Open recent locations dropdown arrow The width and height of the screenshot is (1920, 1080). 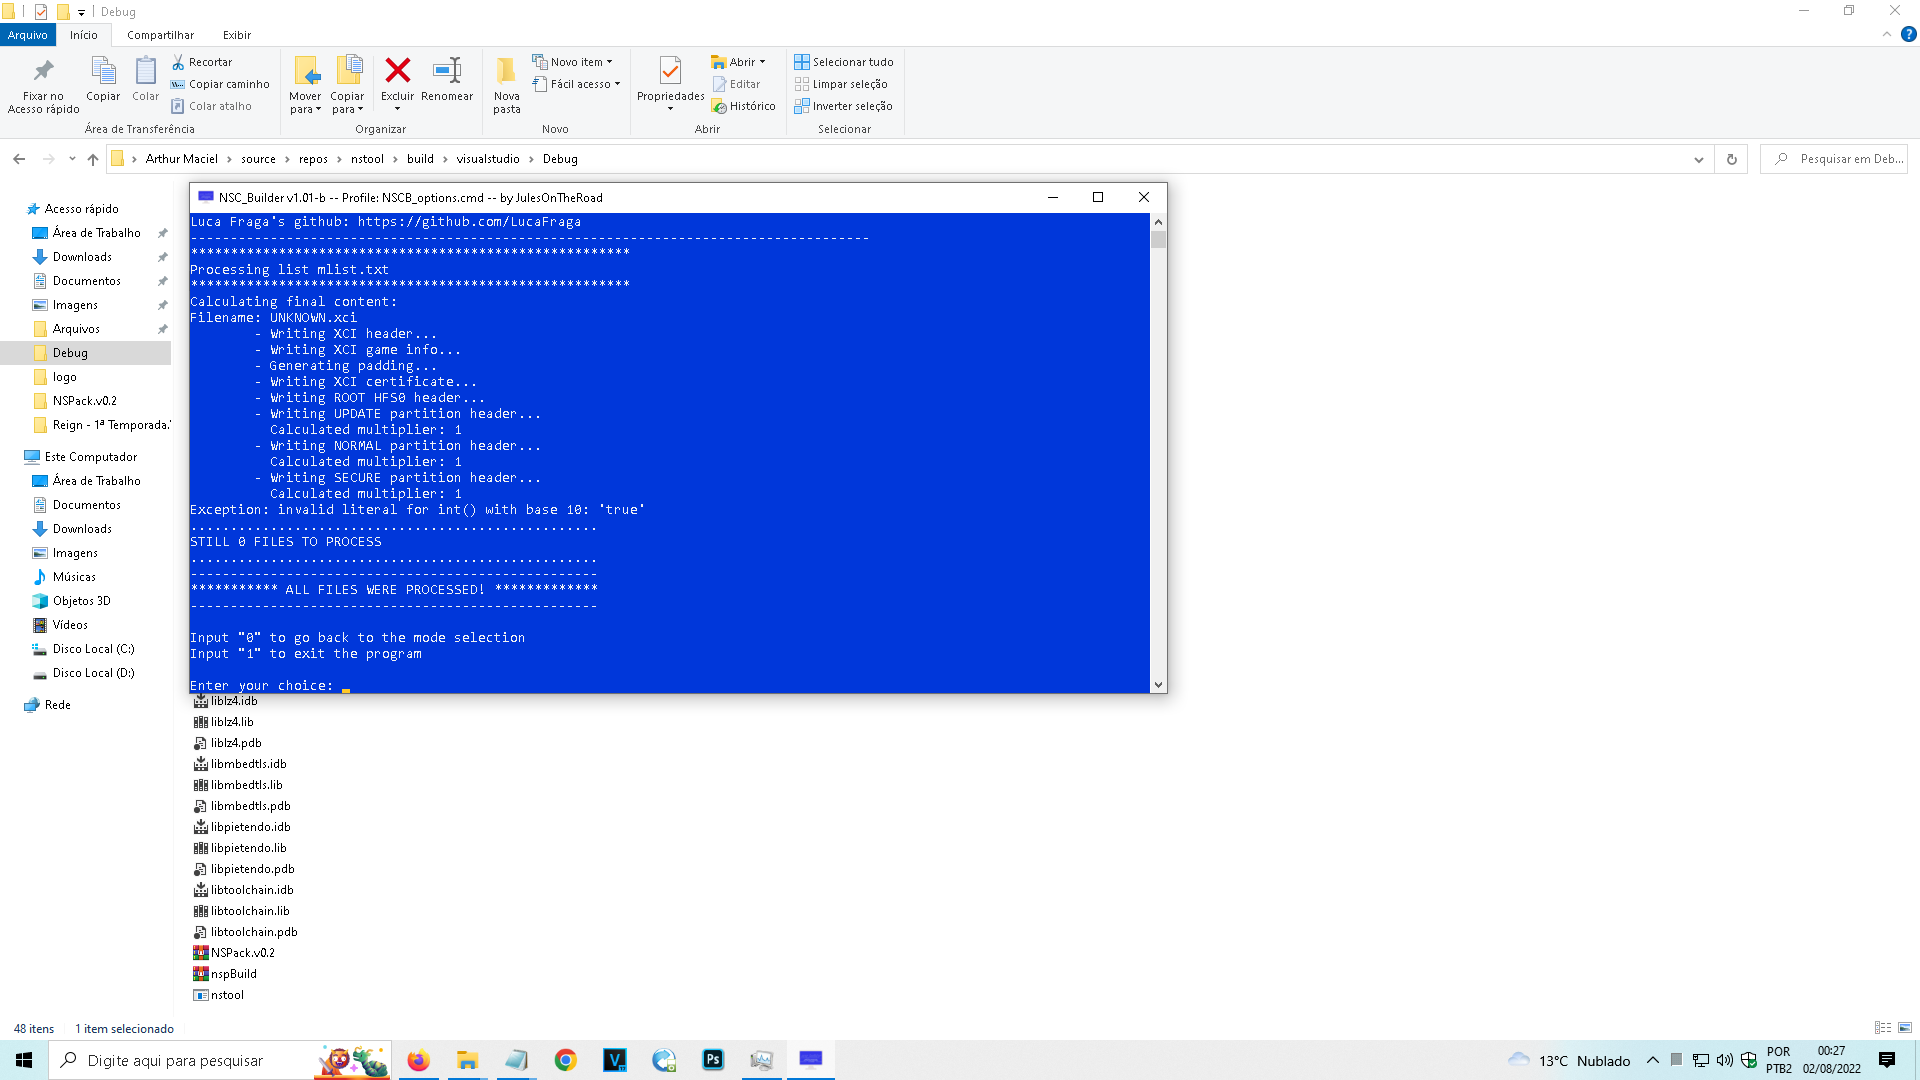coord(72,159)
